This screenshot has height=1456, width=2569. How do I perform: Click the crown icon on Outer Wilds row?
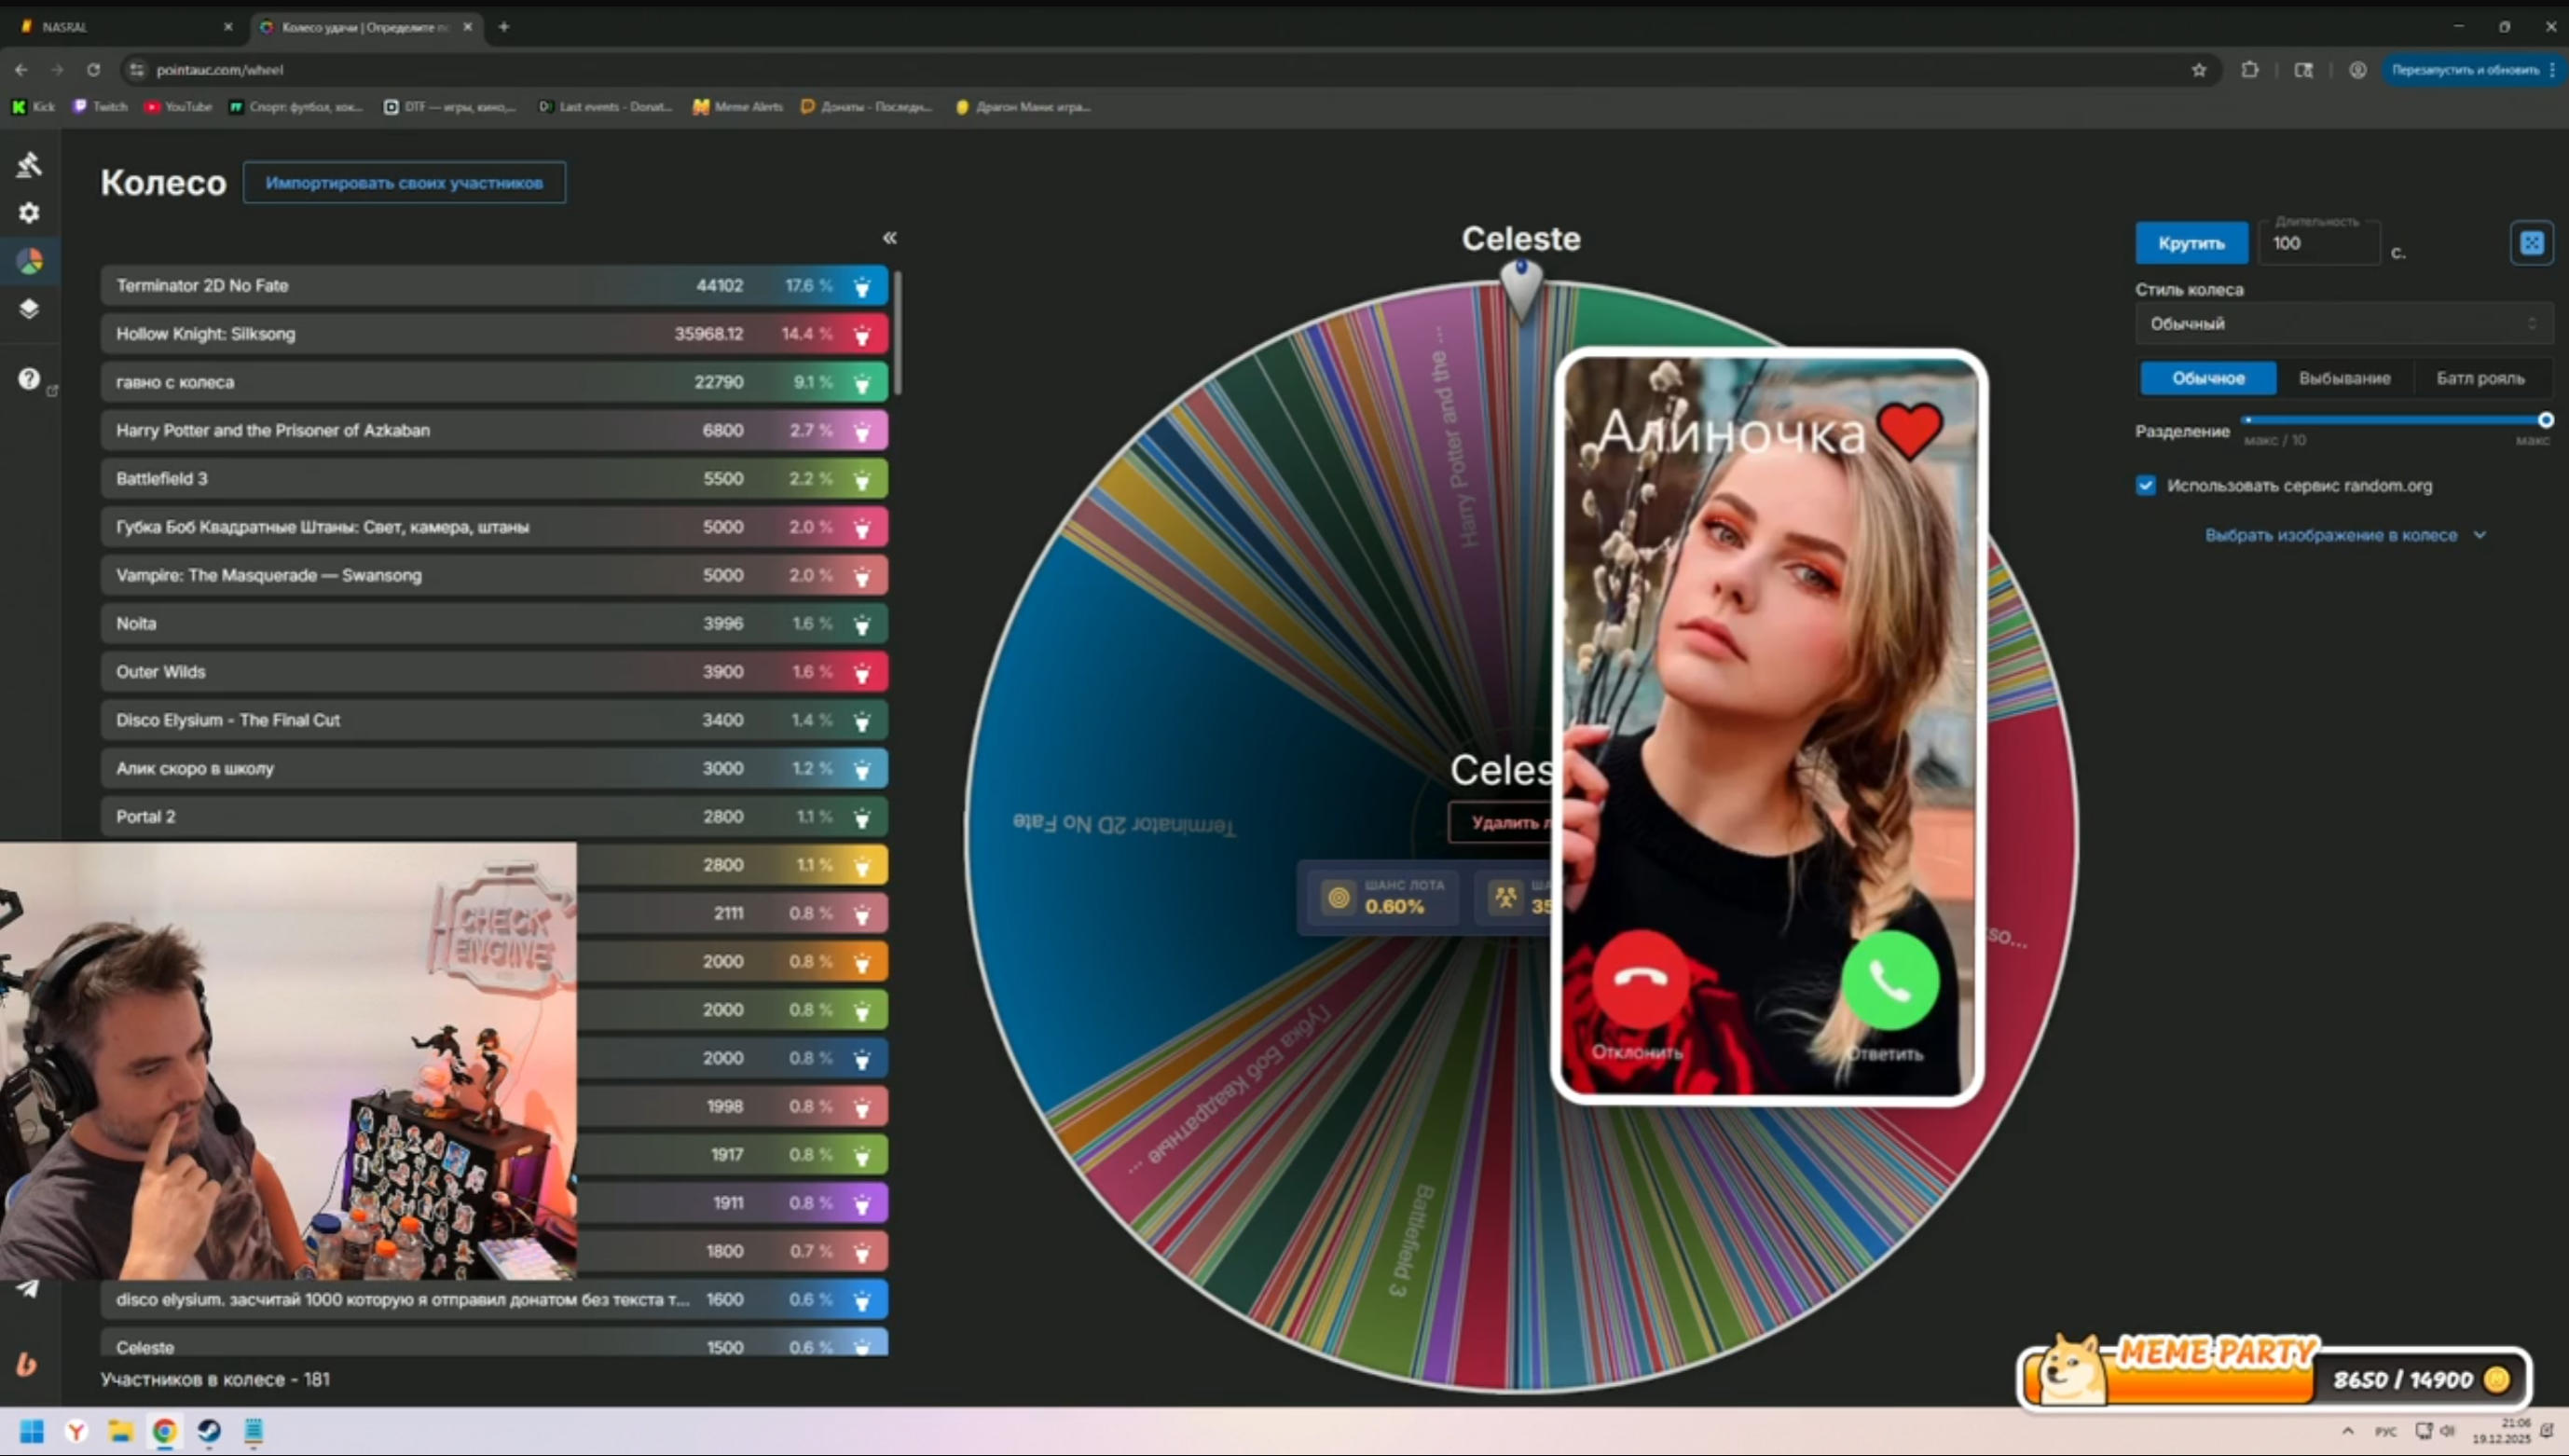point(862,673)
